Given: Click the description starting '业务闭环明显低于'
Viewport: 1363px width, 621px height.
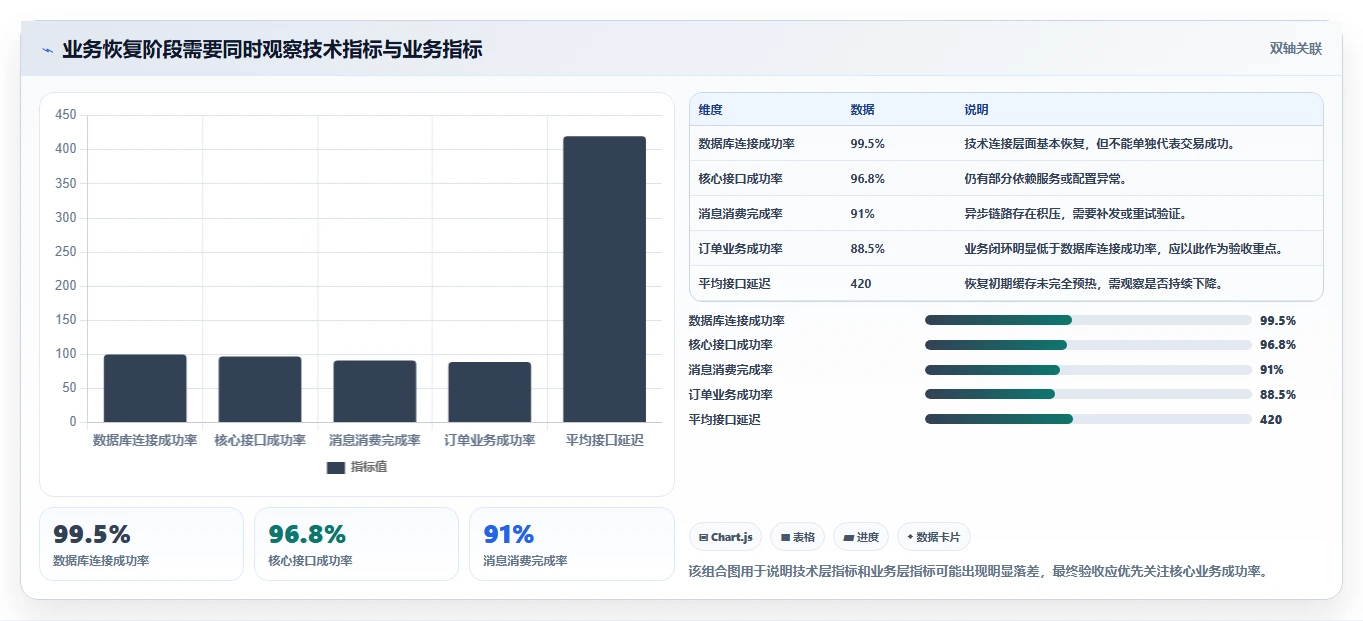Looking at the screenshot, I should [x=1124, y=249].
